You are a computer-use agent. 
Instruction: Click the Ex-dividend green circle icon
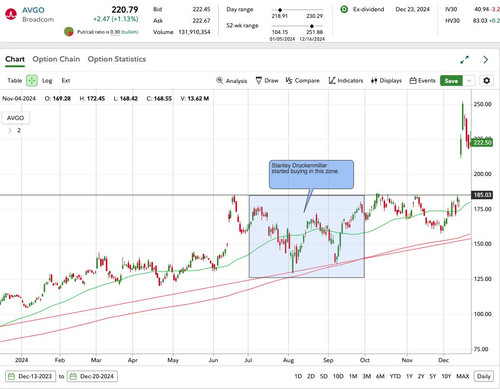click(344, 9)
